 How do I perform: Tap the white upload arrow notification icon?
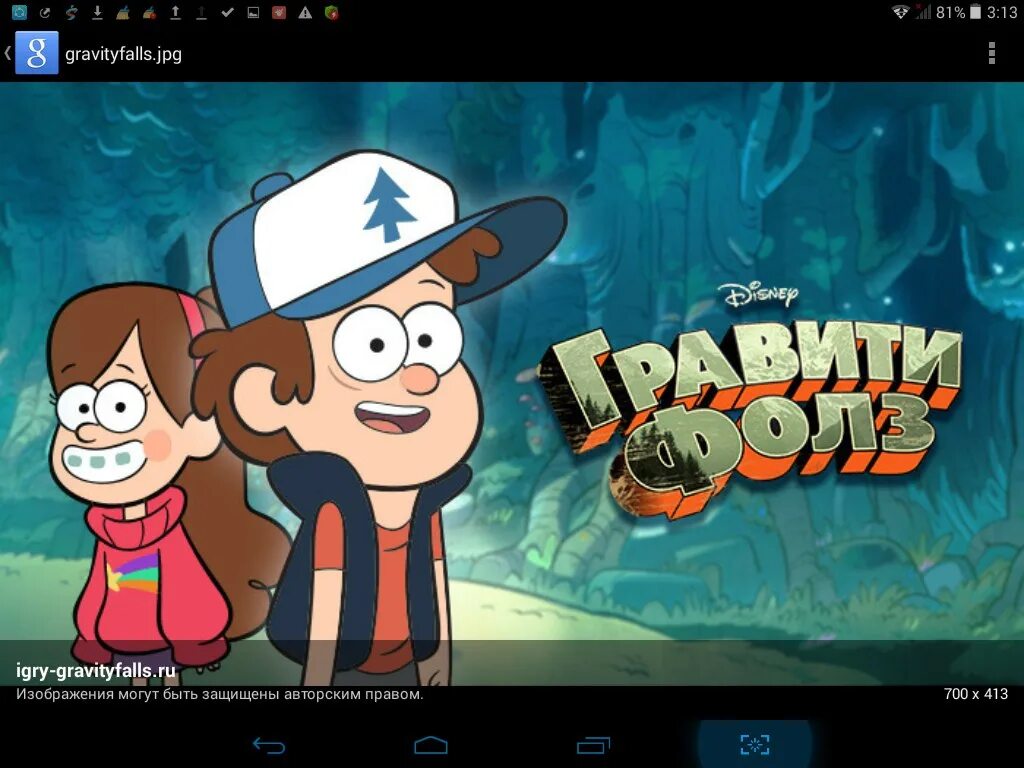[x=175, y=12]
